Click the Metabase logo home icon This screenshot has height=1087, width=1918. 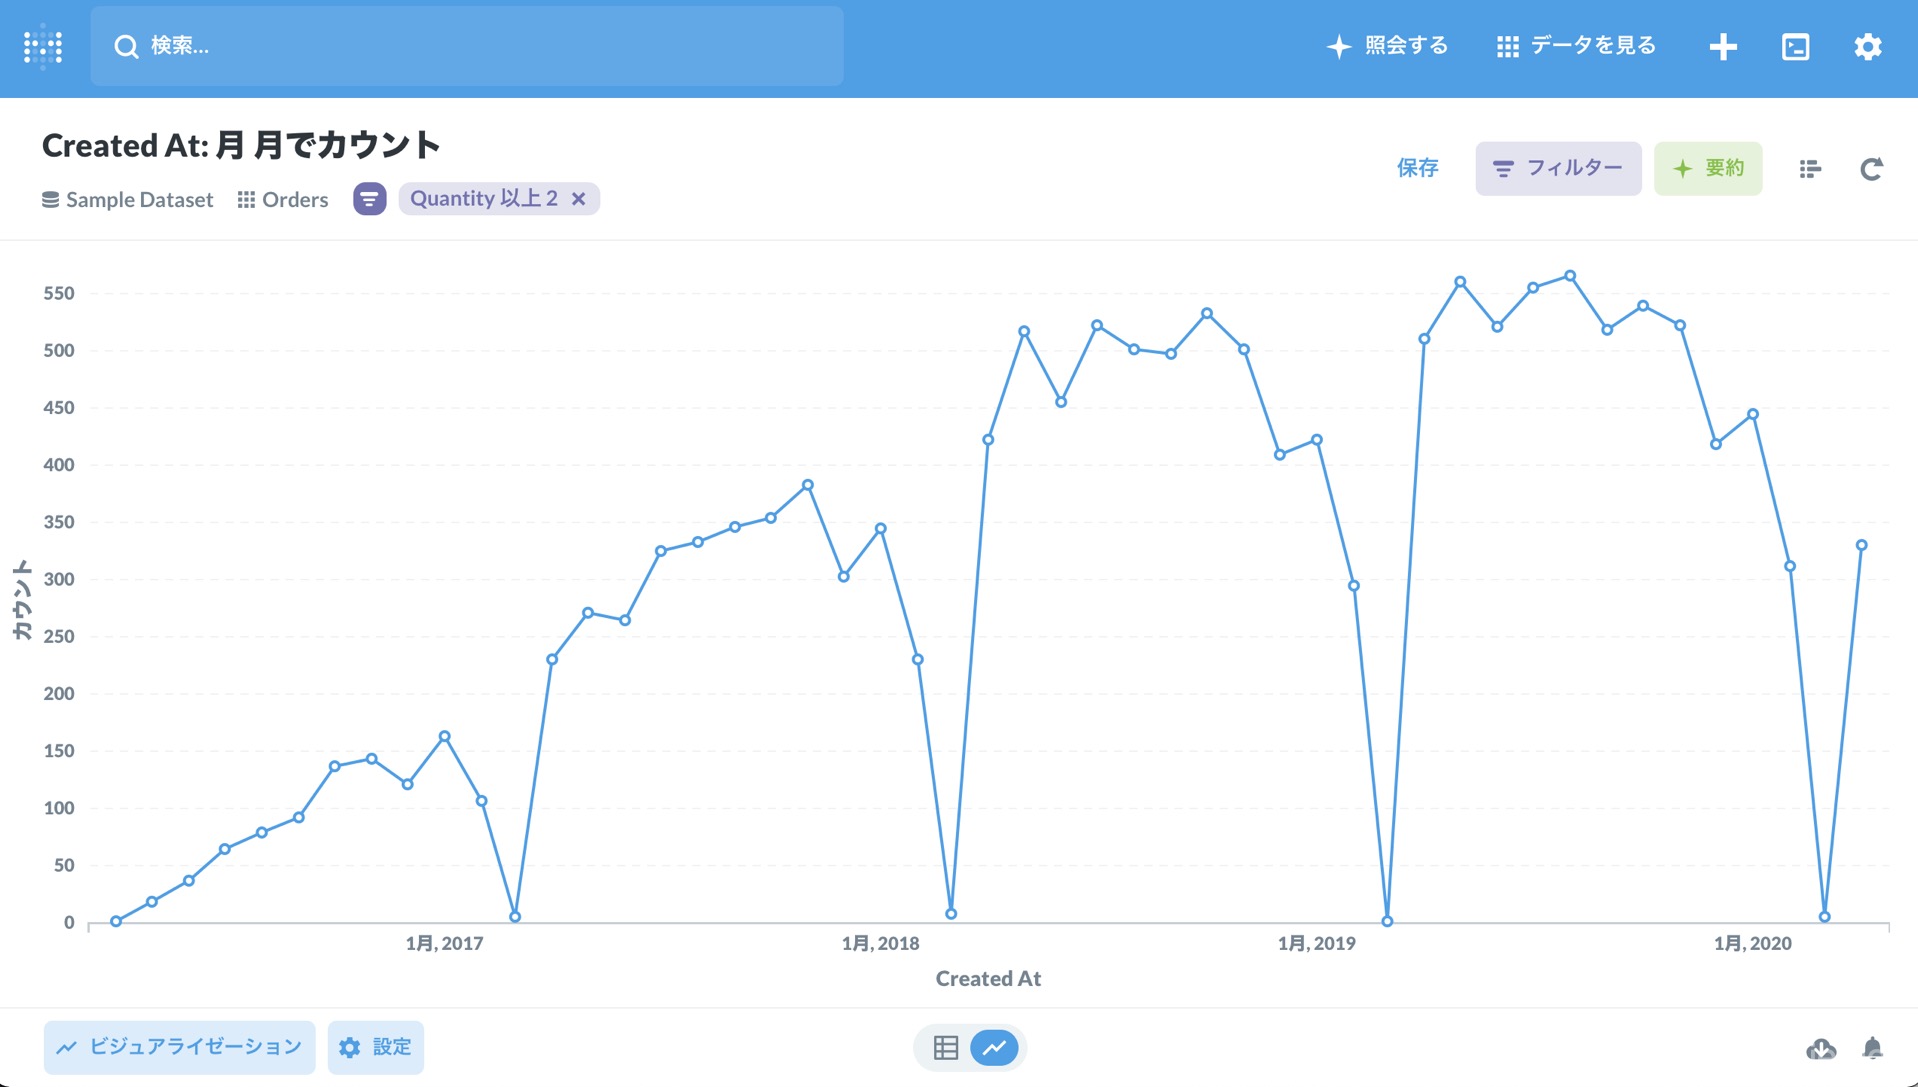43,46
